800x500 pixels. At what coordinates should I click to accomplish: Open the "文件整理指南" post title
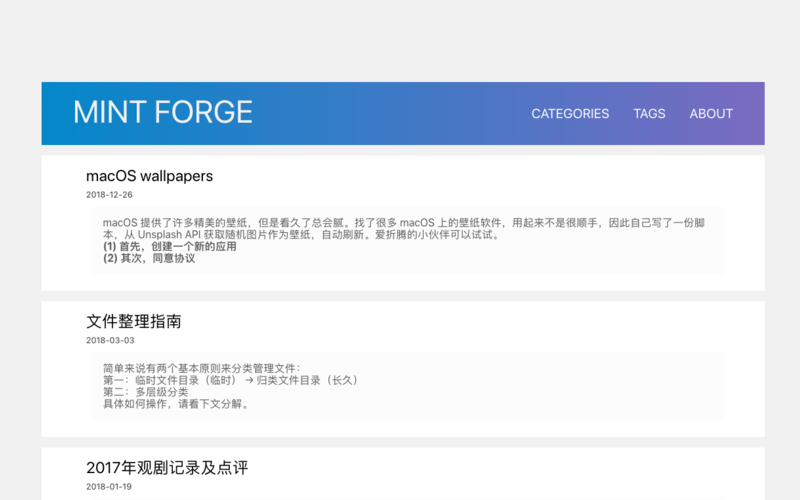(x=133, y=322)
